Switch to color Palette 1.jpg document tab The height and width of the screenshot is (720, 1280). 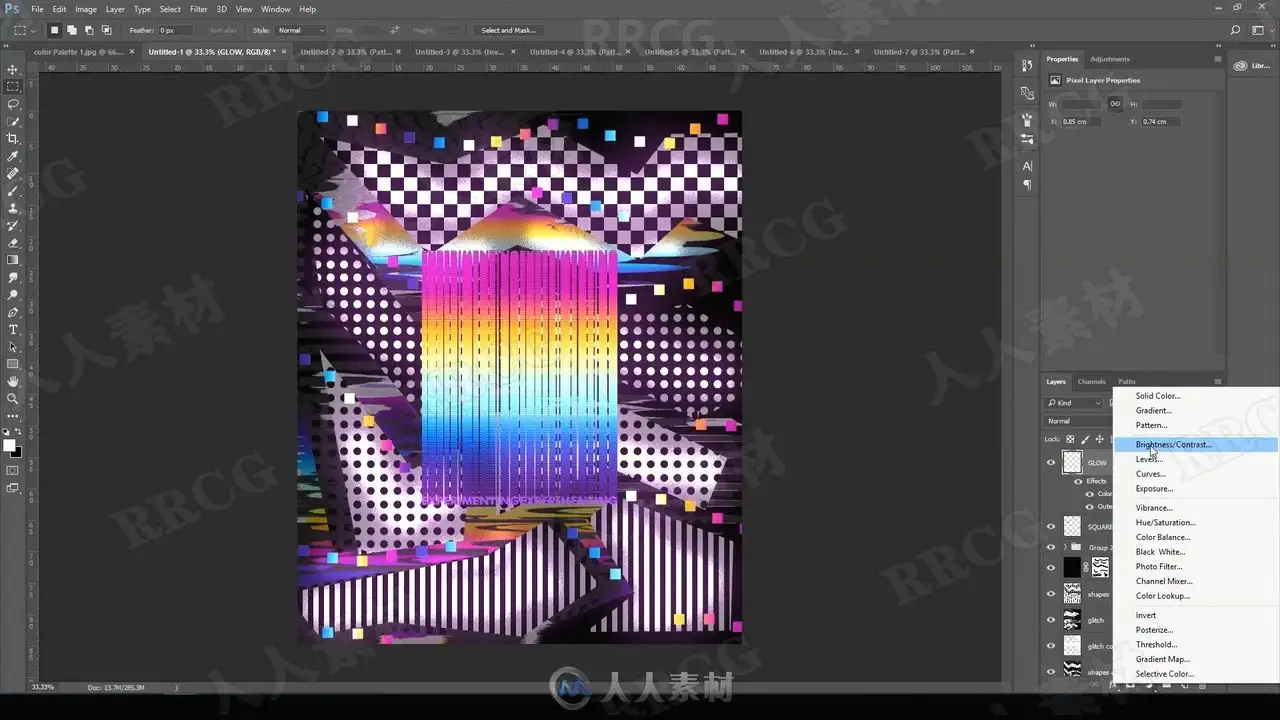coord(78,51)
